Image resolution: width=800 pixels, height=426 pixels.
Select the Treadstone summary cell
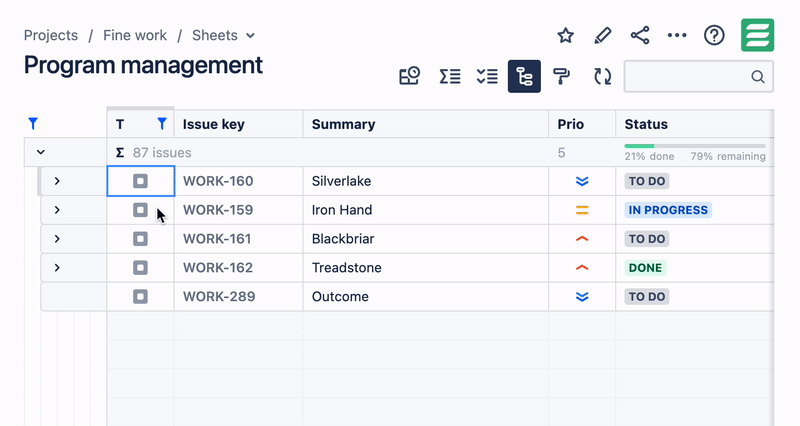(x=426, y=268)
